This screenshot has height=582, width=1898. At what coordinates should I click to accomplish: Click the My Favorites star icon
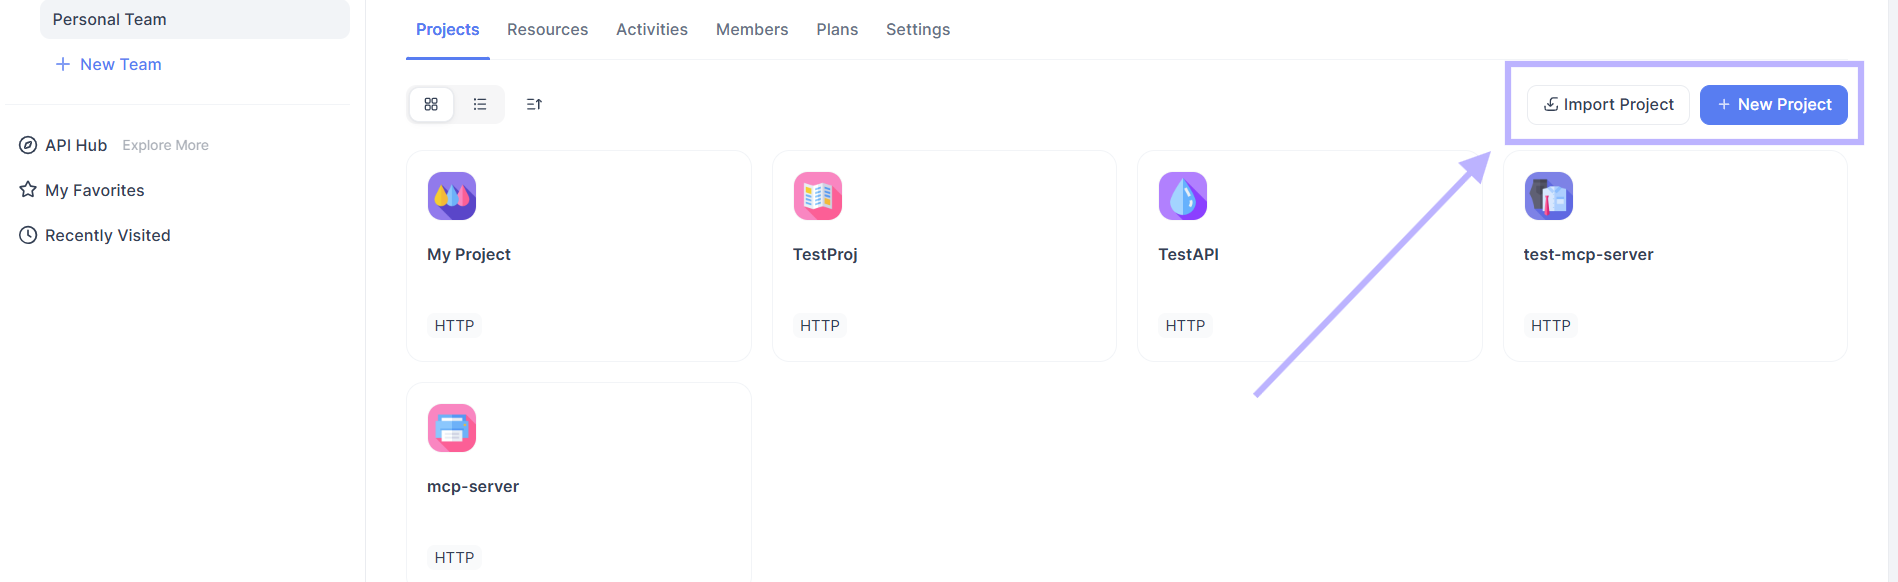point(28,190)
